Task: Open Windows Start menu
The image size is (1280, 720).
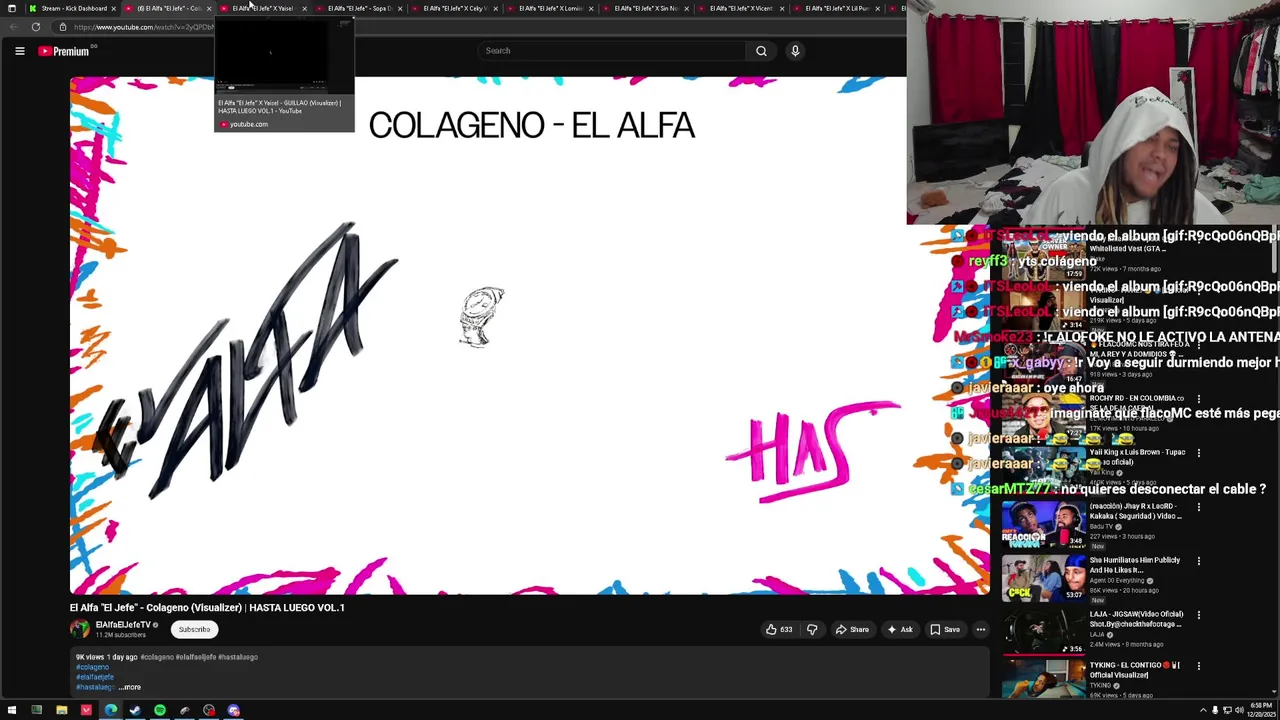Action: (12, 711)
